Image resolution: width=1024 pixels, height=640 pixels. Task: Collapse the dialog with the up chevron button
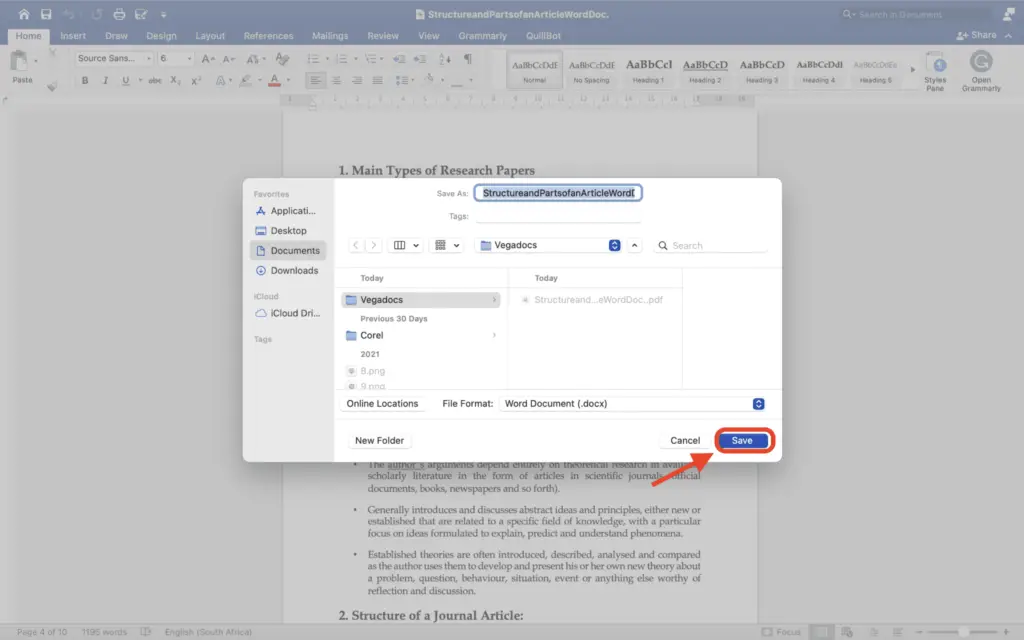pos(634,245)
